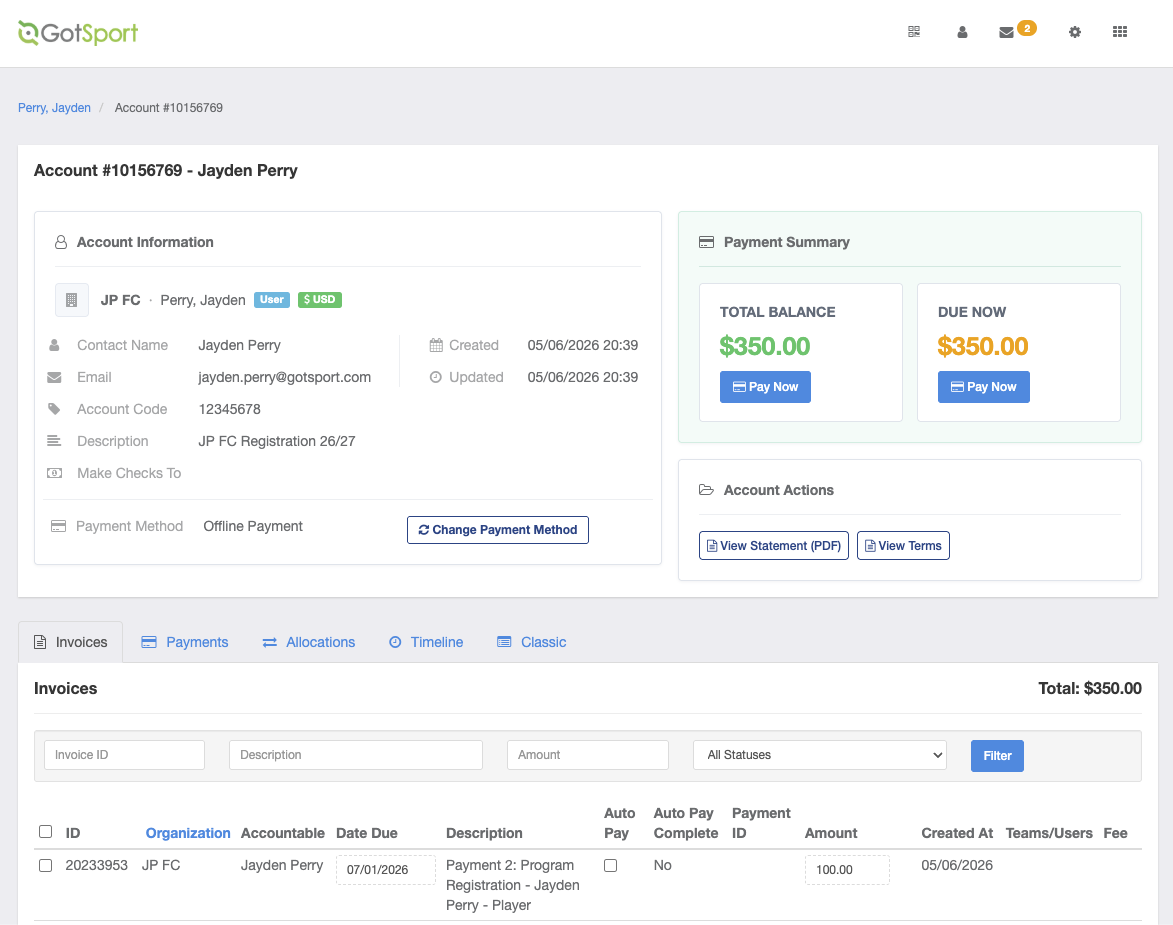Focus the Amount filter field
Image resolution: width=1173 pixels, height=925 pixels.
click(588, 755)
